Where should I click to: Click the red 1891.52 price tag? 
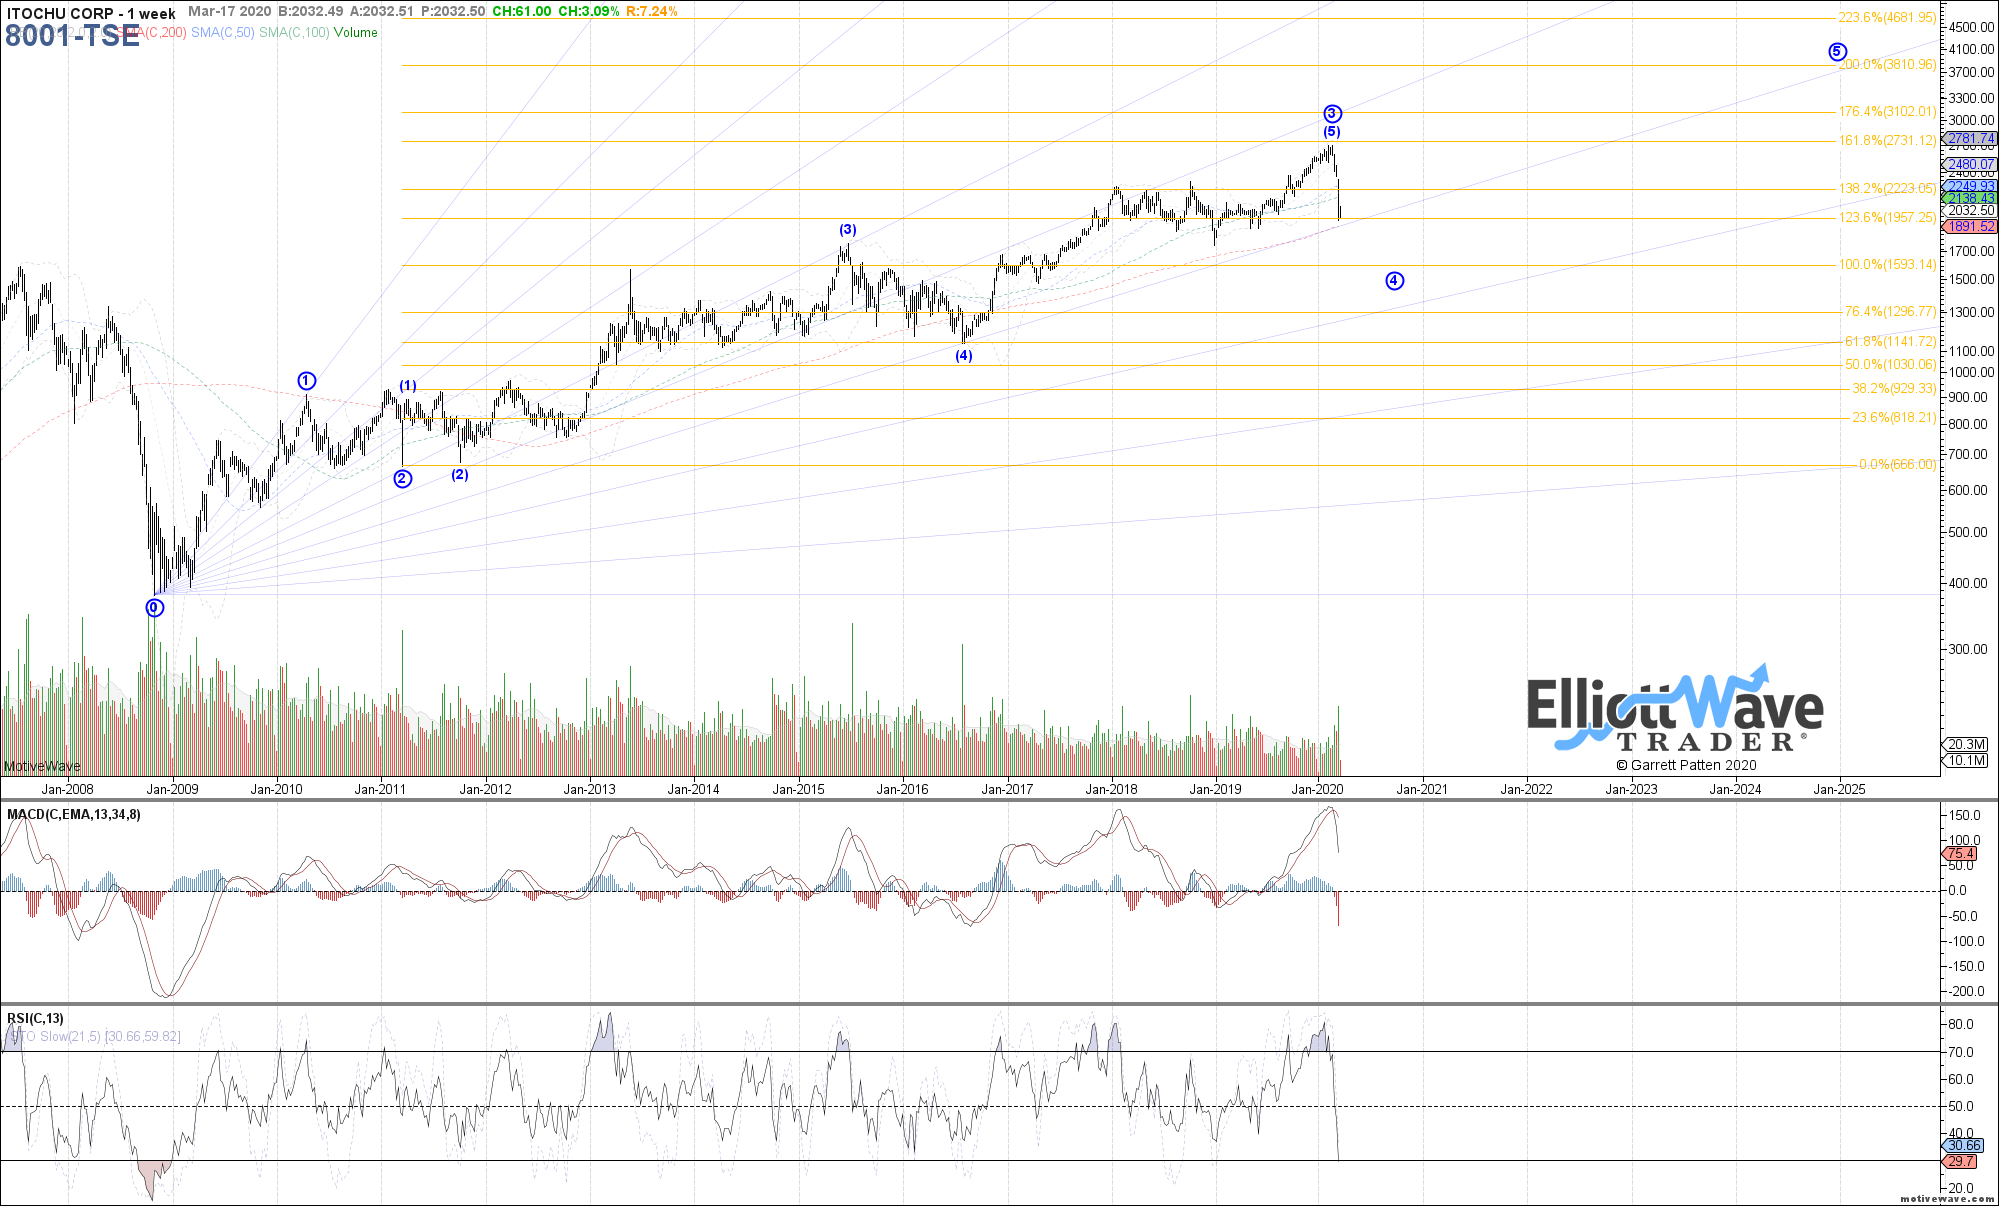(1970, 227)
